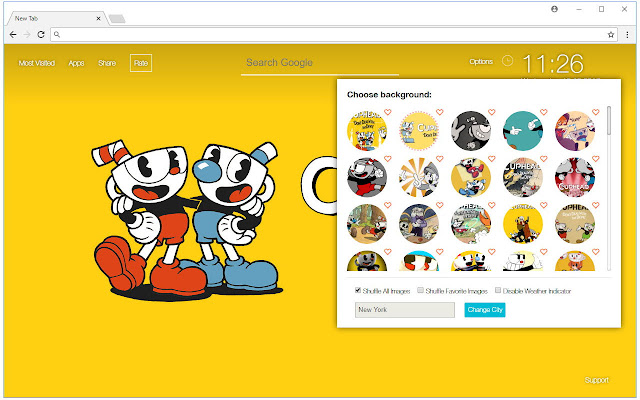
Task: Click the browser reload icon
Action: coord(41,35)
